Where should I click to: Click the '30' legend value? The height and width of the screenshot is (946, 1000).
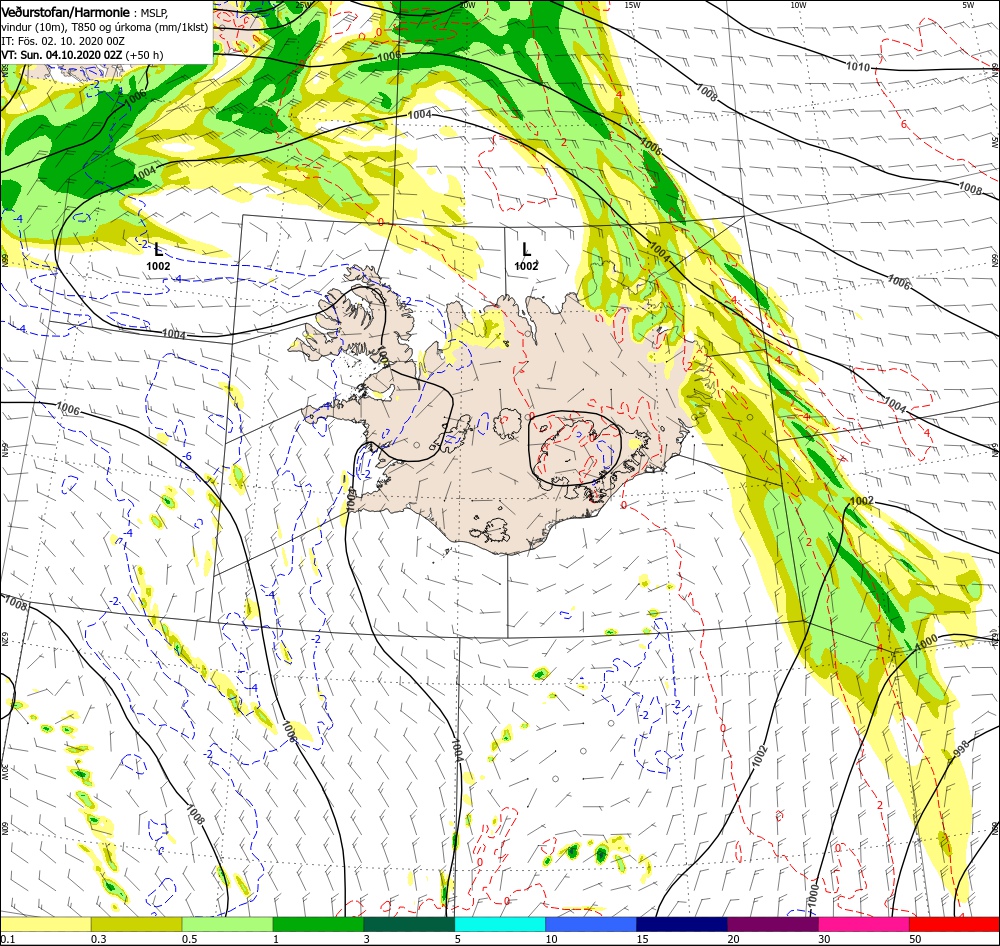tap(824, 939)
